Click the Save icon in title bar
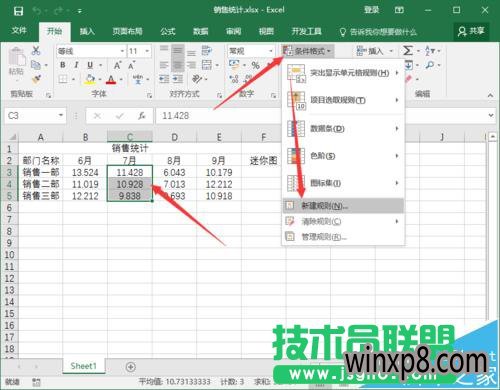Screen dimensions: 500x390 tap(18, 11)
